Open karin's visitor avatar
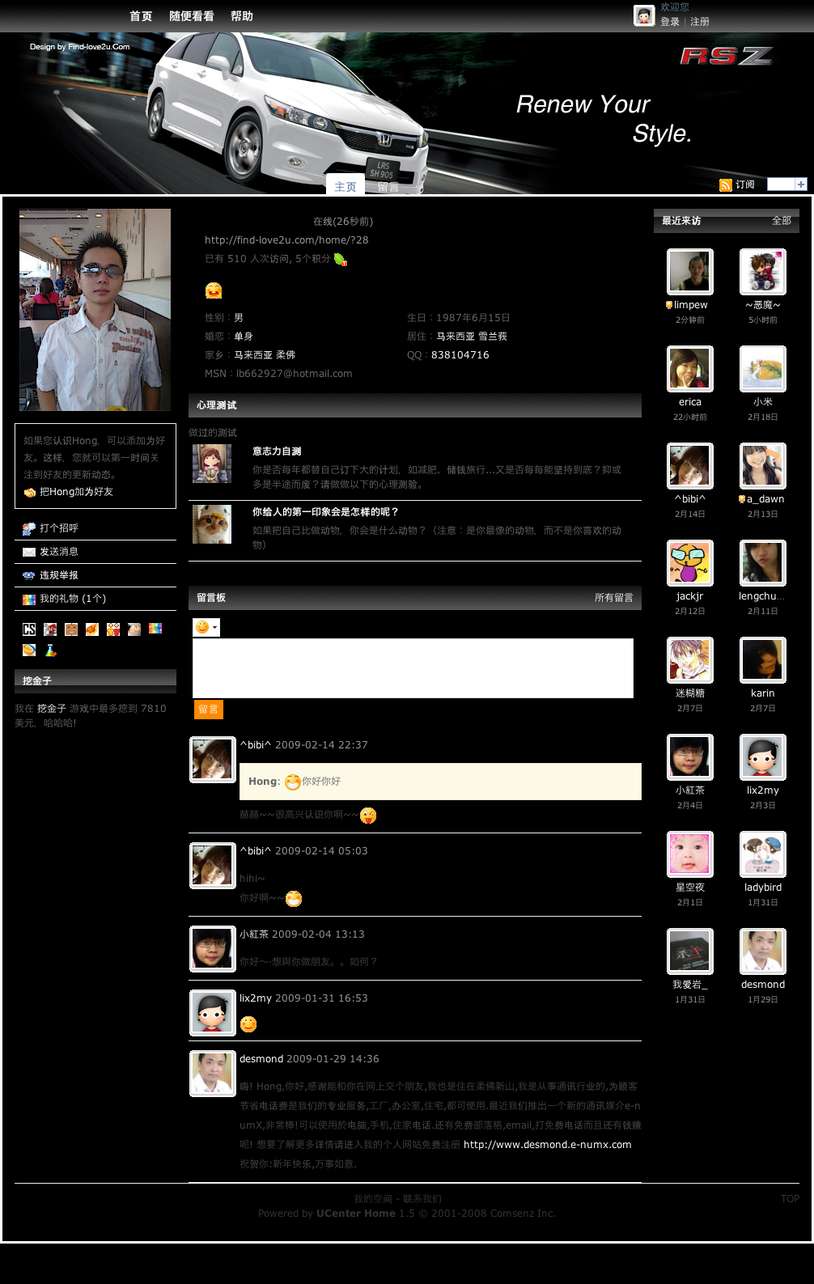Screen dimensions: 814x1284 763,660
